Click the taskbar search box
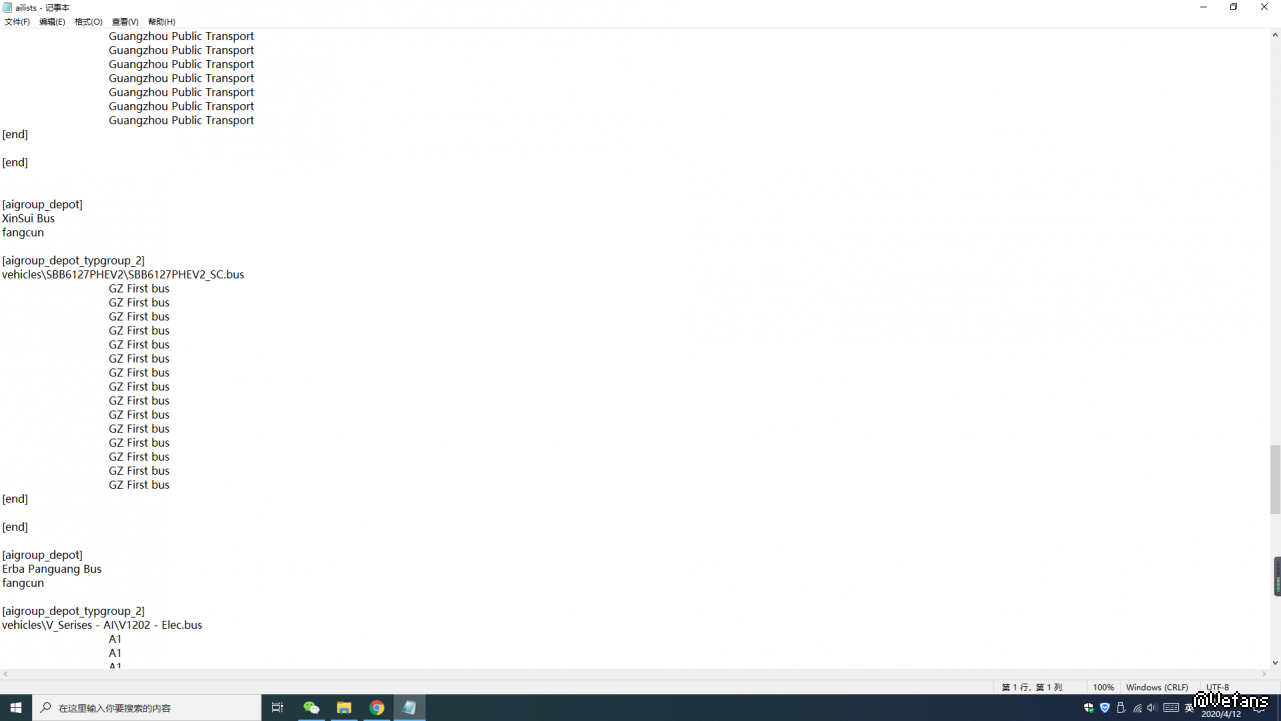This screenshot has width=1281, height=721. coord(147,708)
